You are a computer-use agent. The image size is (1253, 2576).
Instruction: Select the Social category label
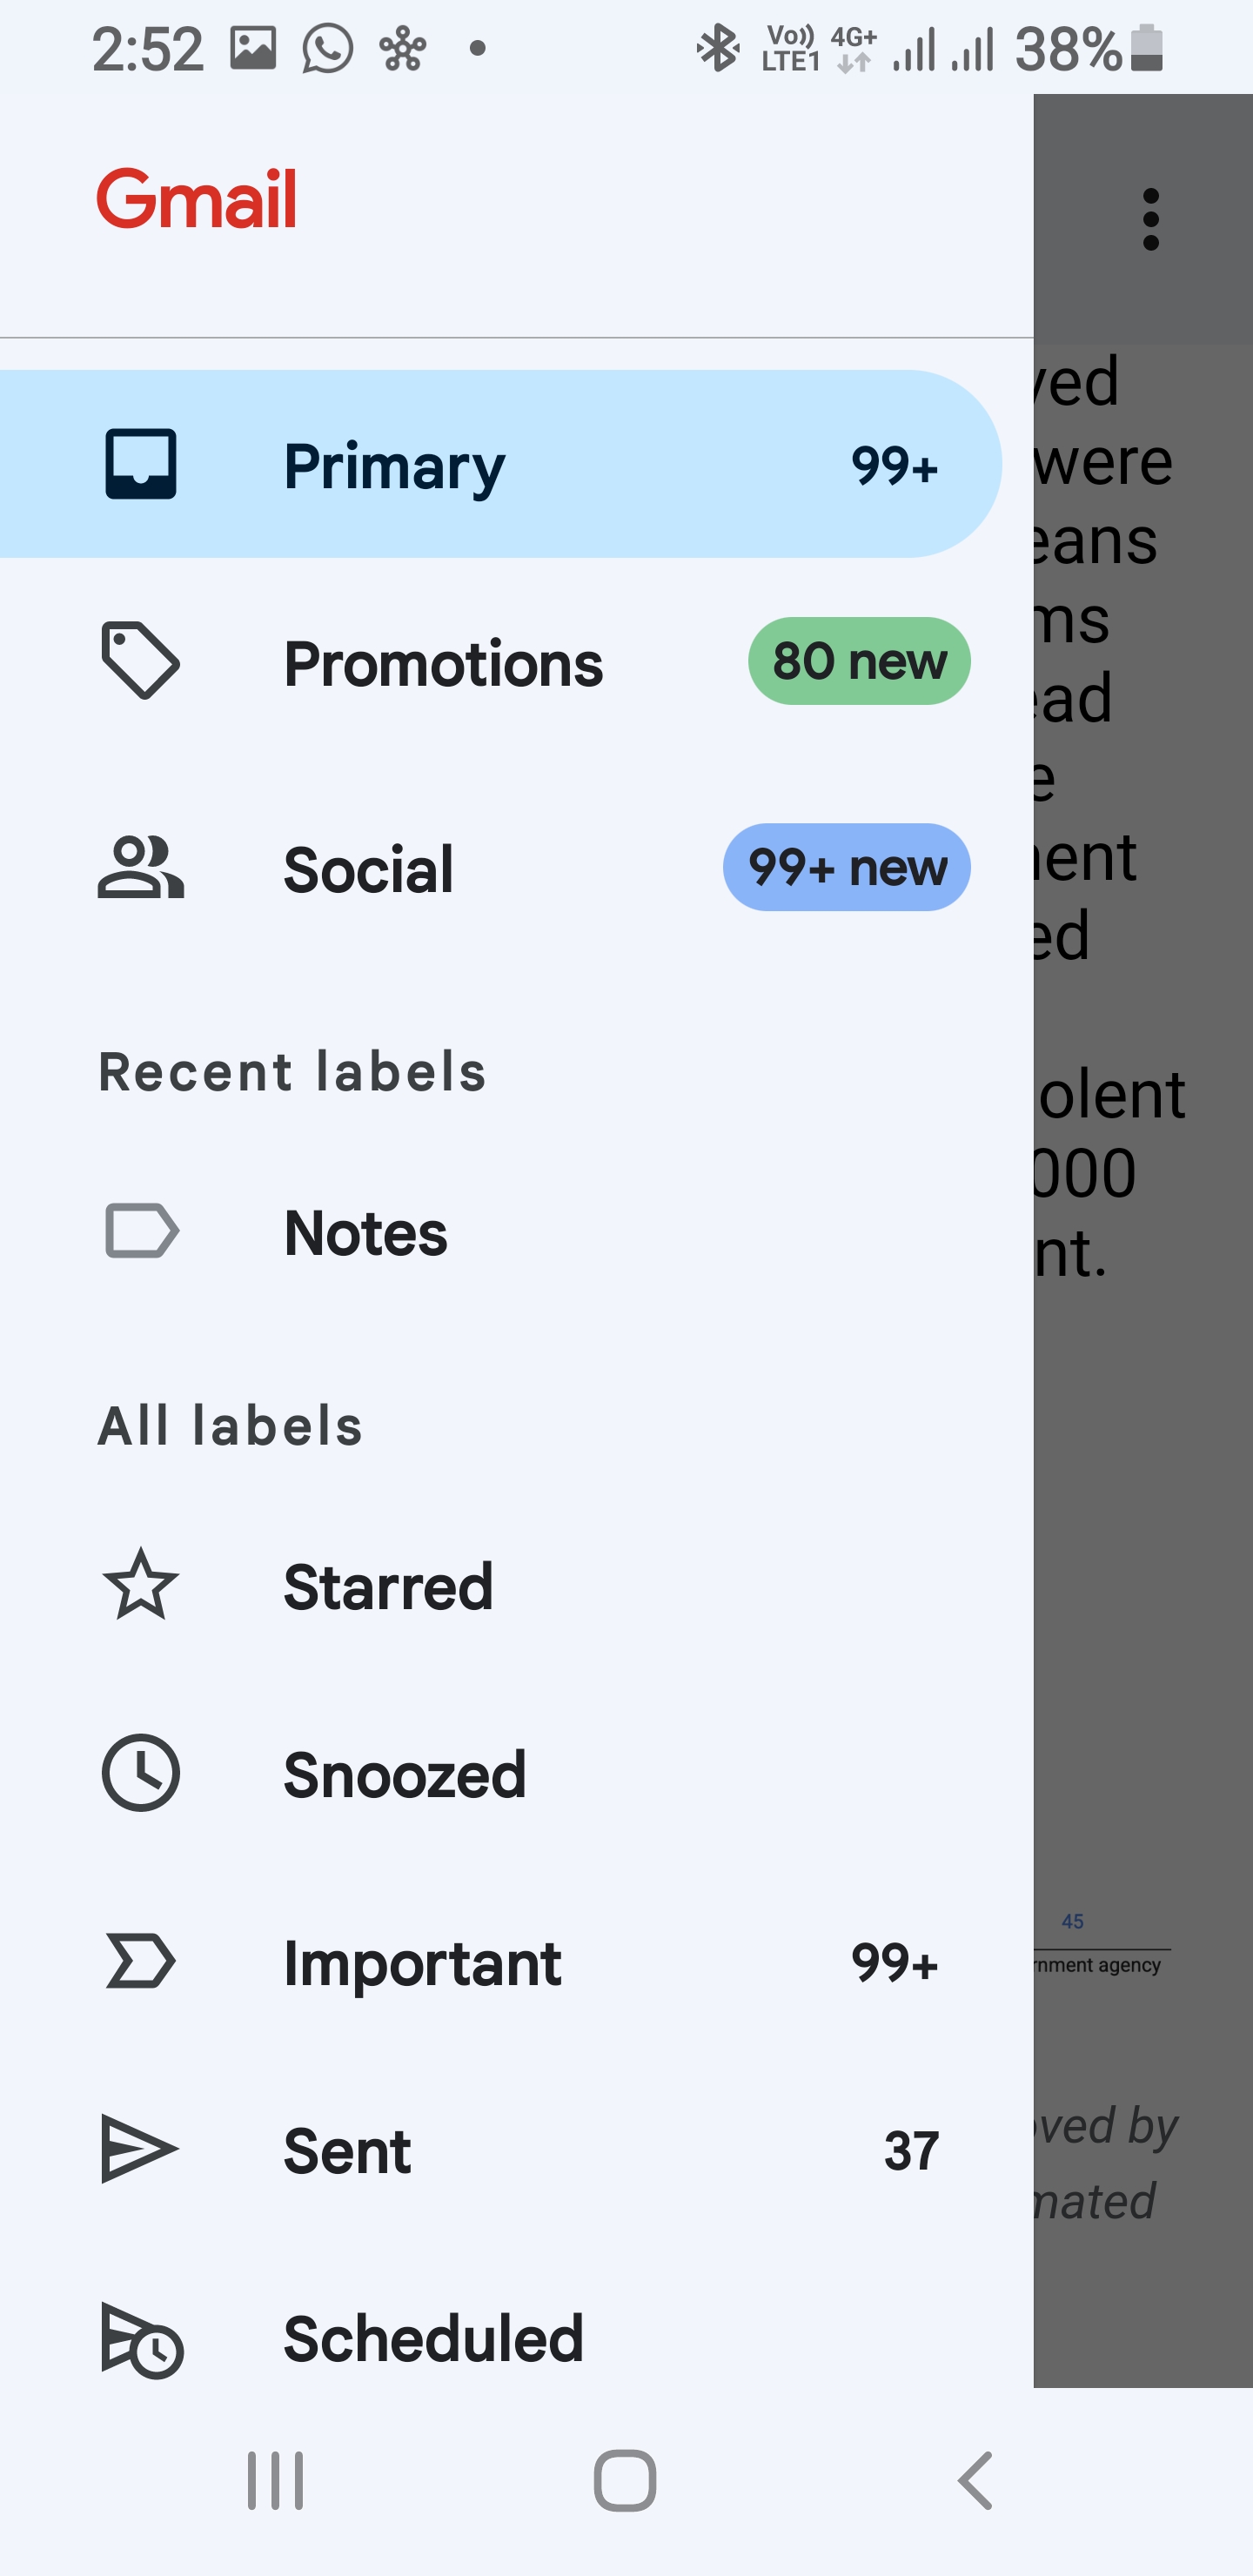pos(368,869)
